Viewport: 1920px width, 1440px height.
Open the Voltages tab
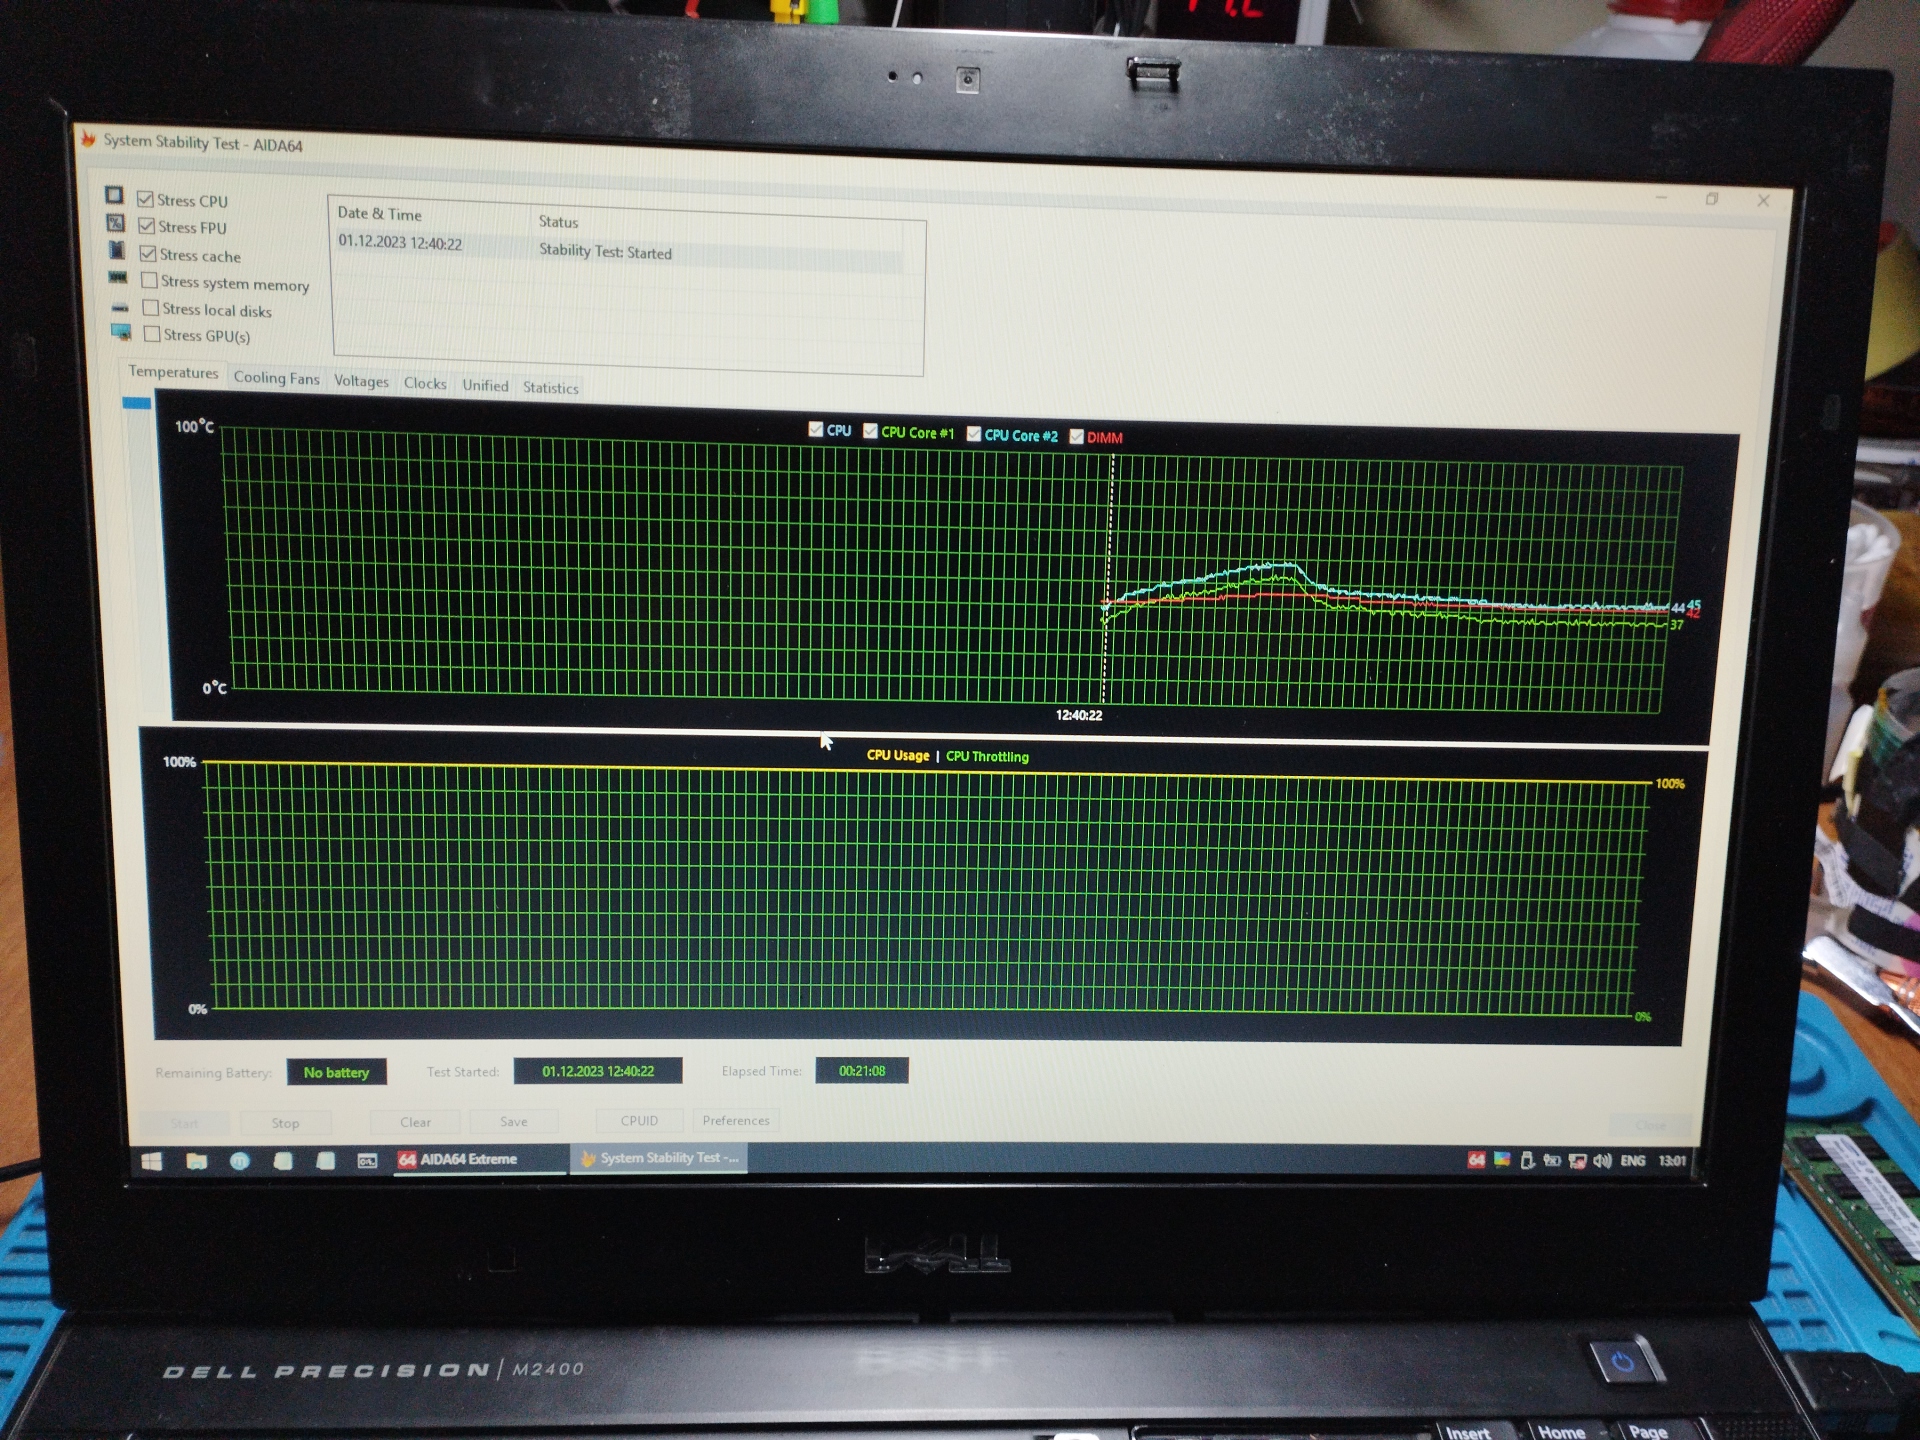click(361, 381)
